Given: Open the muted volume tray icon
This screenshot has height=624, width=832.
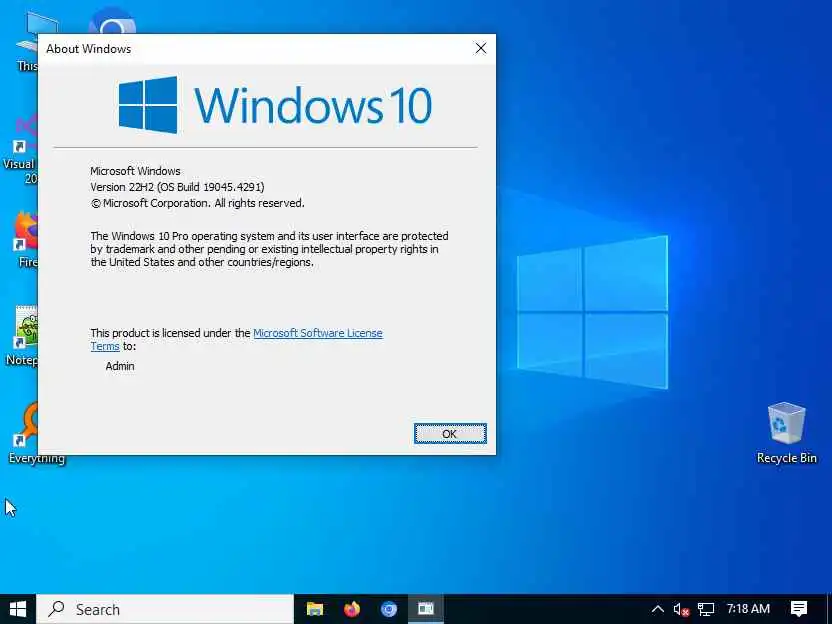Looking at the screenshot, I should [681, 609].
